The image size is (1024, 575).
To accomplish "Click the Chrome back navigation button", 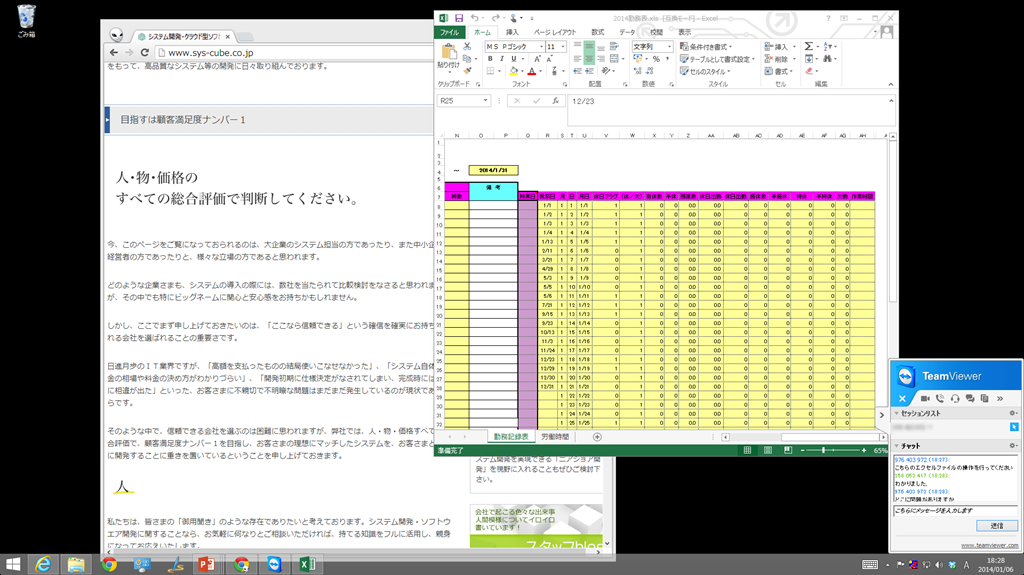I will pyautogui.click(x=114, y=52).
